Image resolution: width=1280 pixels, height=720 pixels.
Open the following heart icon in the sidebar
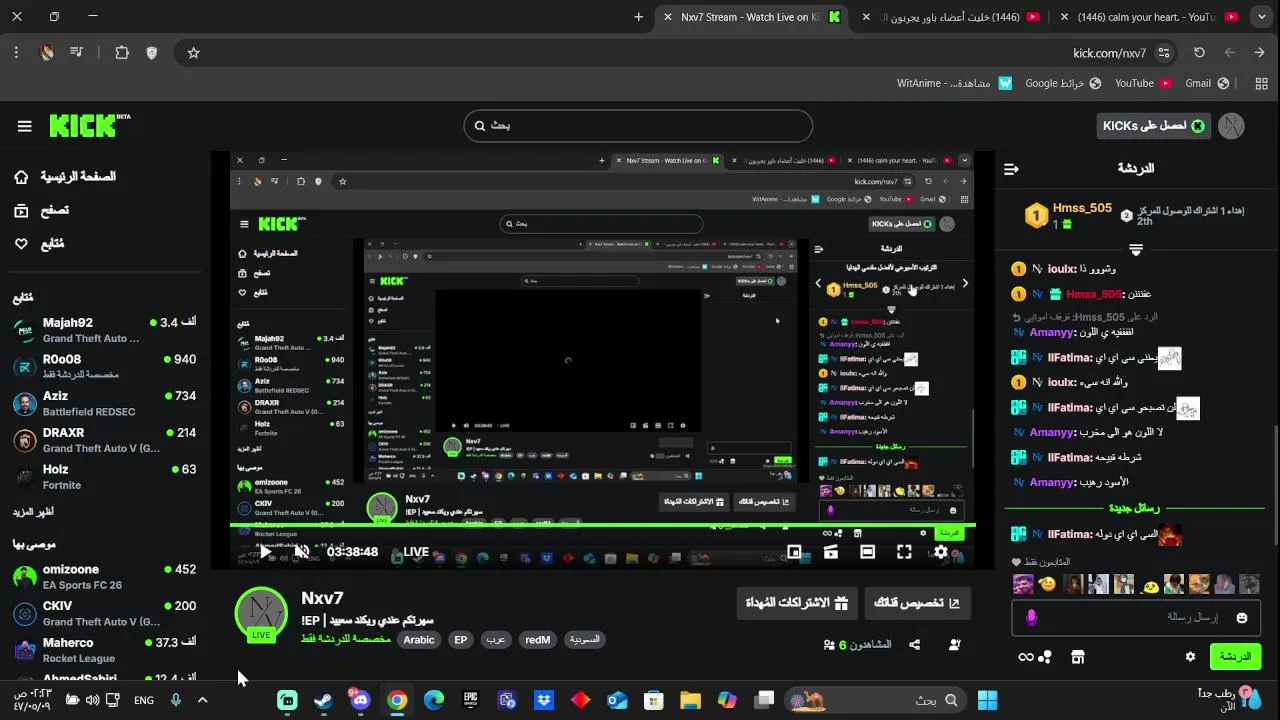pyautogui.click(x=21, y=244)
